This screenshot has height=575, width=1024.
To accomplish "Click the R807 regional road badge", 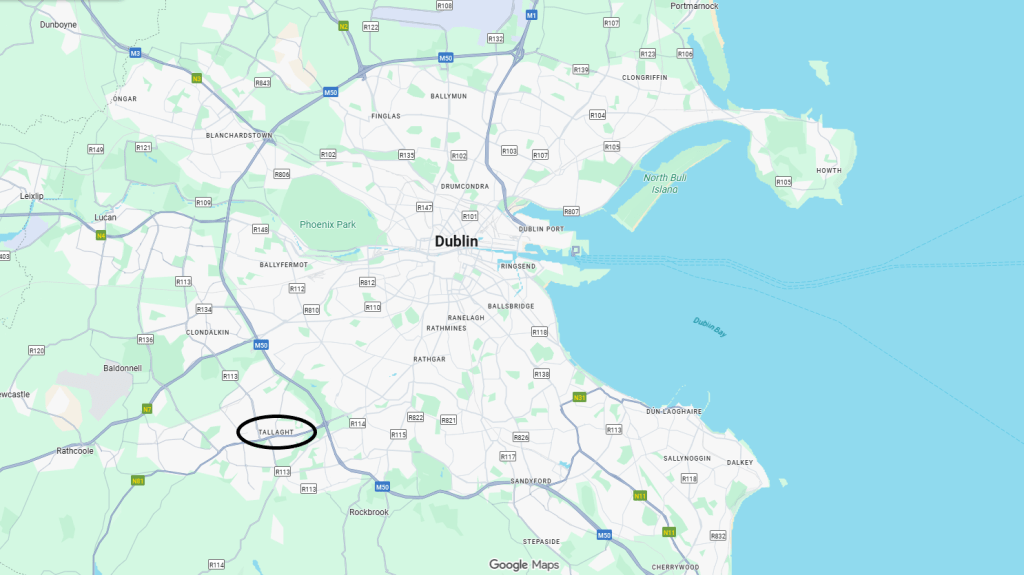I will click(x=571, y=212).
